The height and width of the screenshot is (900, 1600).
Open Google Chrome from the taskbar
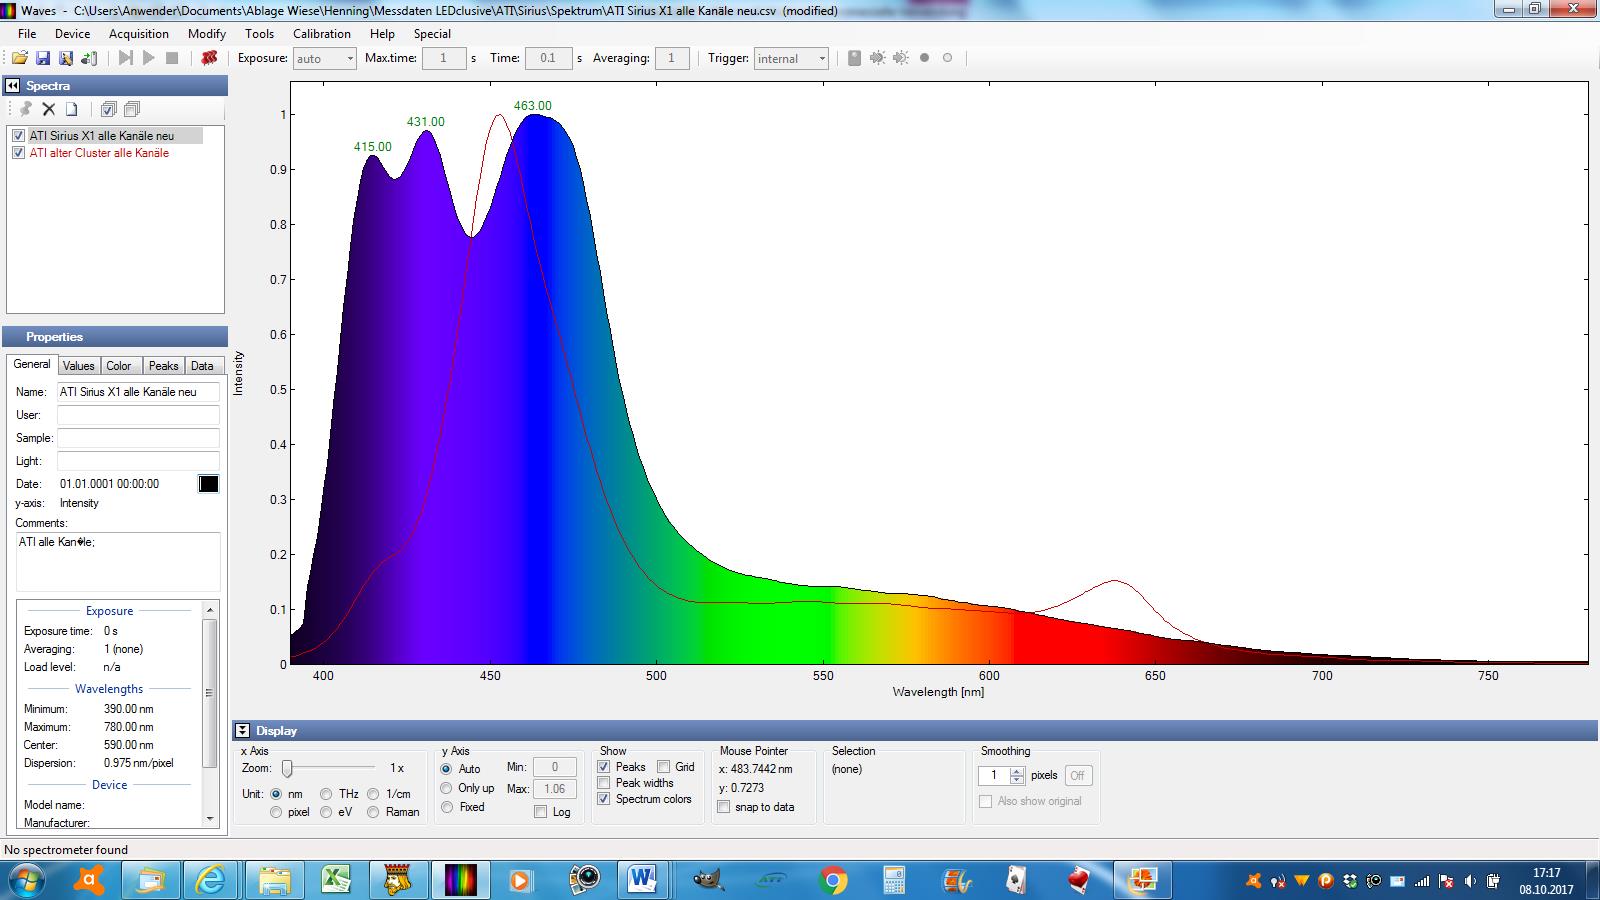[x=832, y=880]
